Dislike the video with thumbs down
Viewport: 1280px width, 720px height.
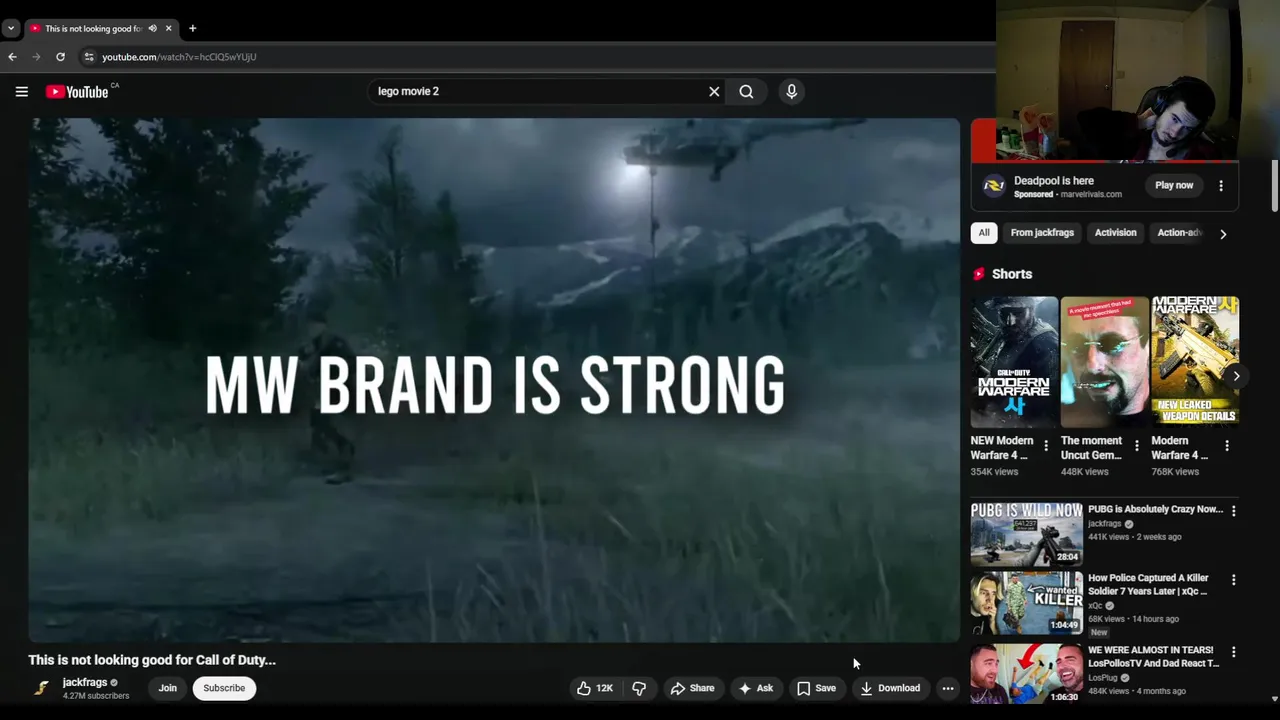click(x=639, y=688)
